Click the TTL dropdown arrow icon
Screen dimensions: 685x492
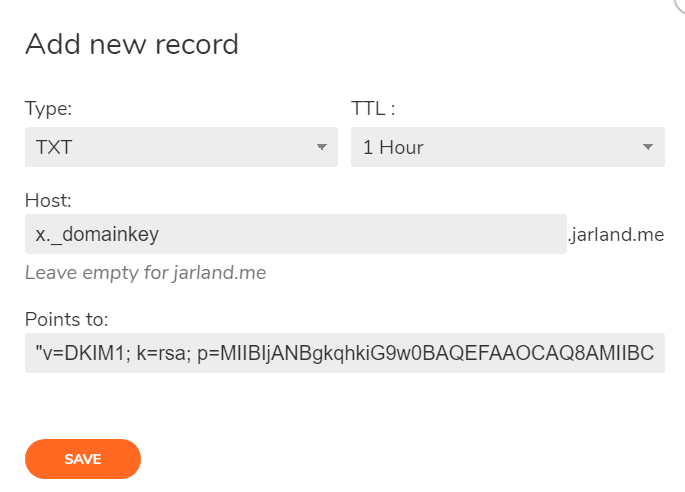tap(647, 147)
